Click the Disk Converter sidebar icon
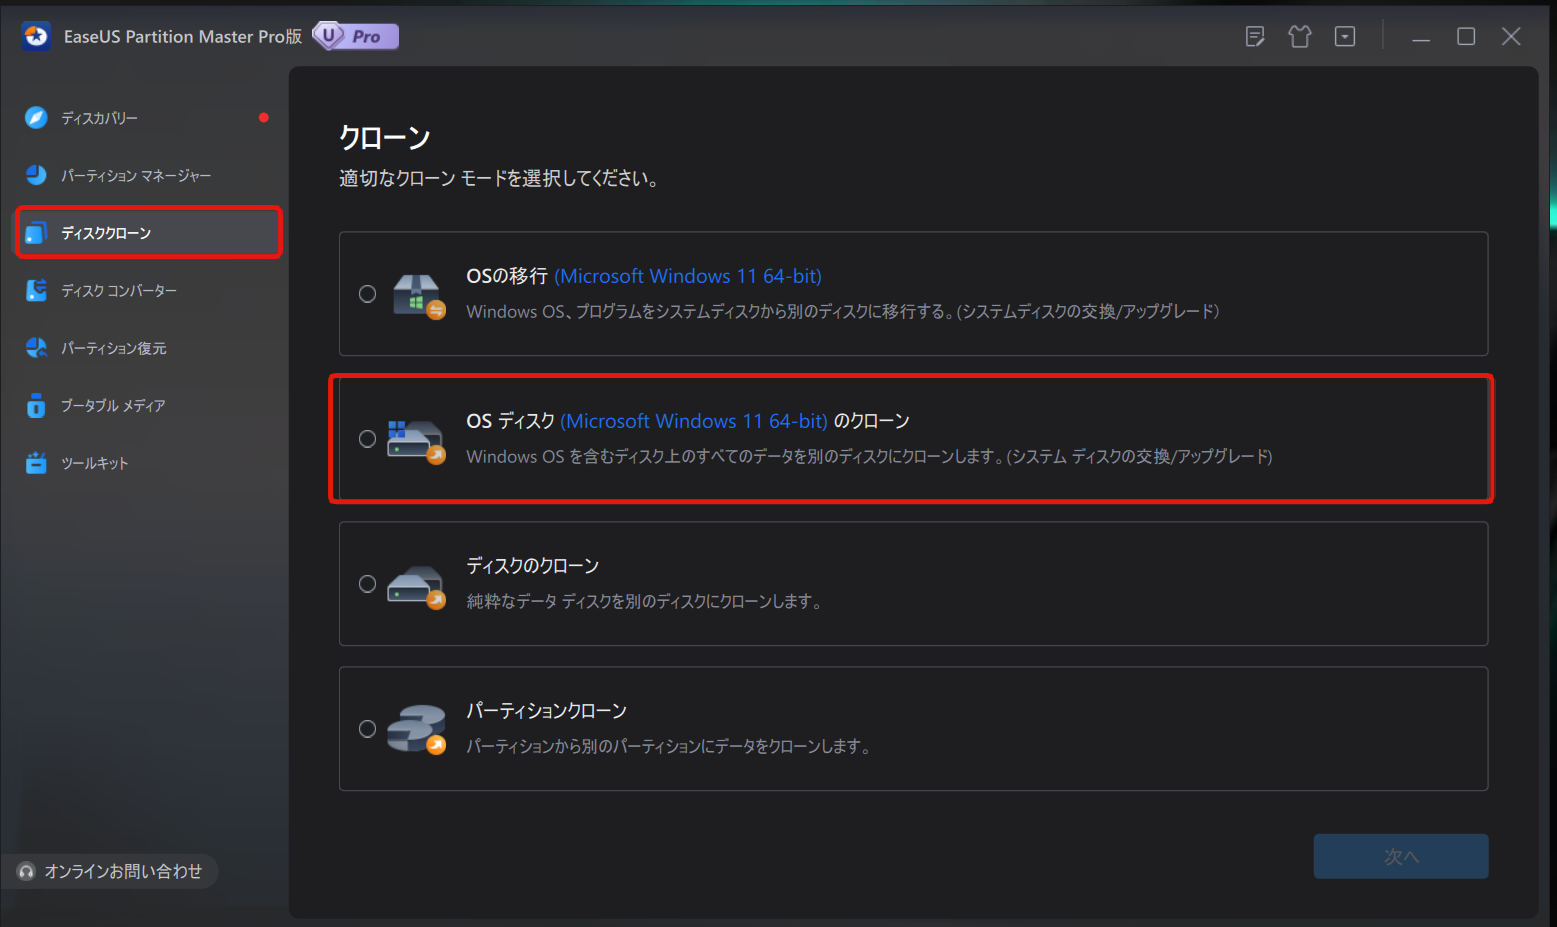The image size is (1557, 927). coord(36,291)
